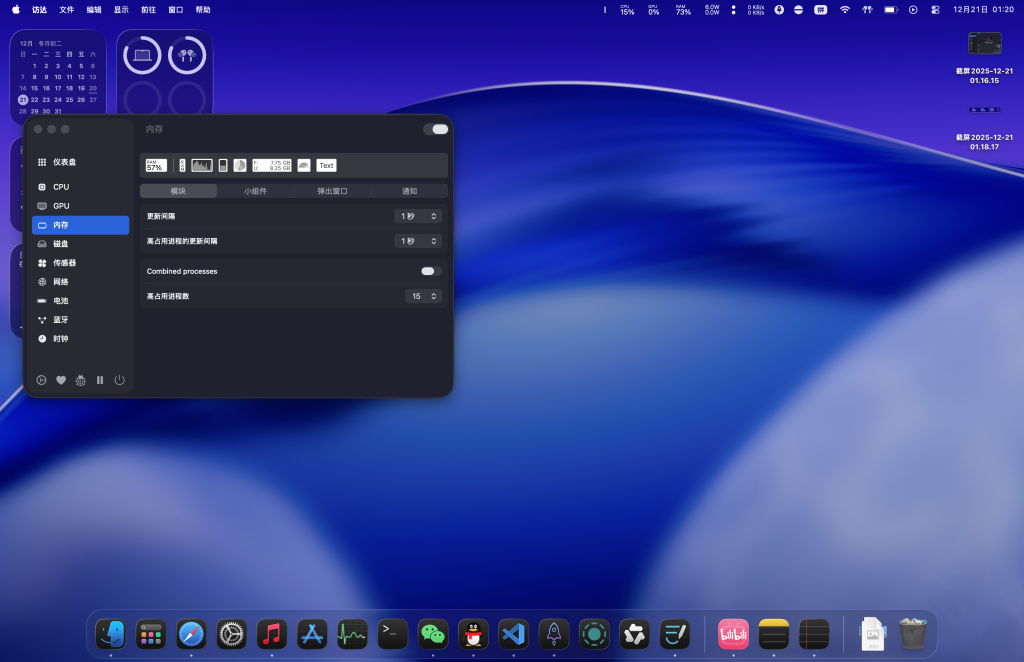Select the Text widget button

point(326,165)
